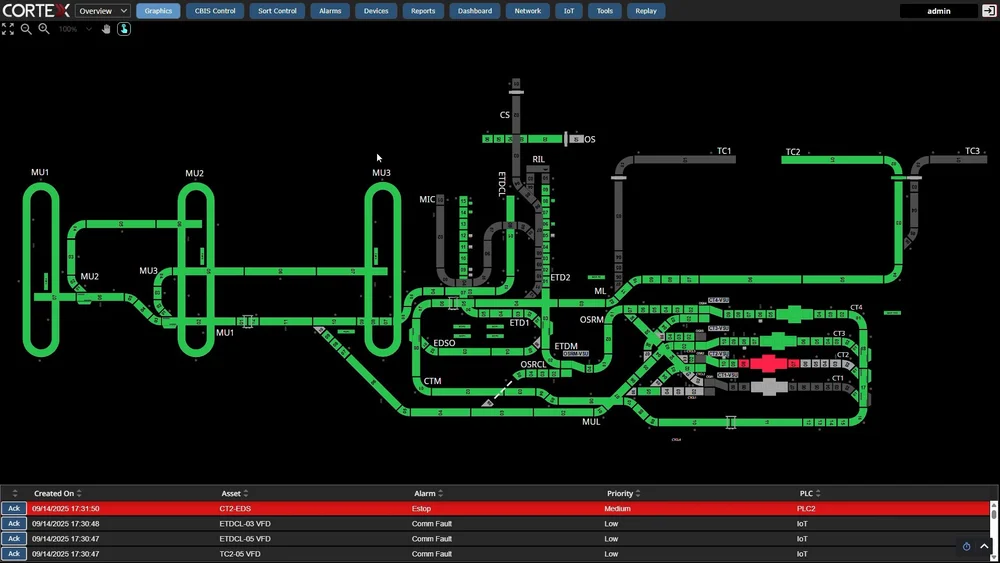Click the red CT2 EDS machine on the diagram
The width and height of the screenshot is (1000, 563).
click(x=768, y=363)
